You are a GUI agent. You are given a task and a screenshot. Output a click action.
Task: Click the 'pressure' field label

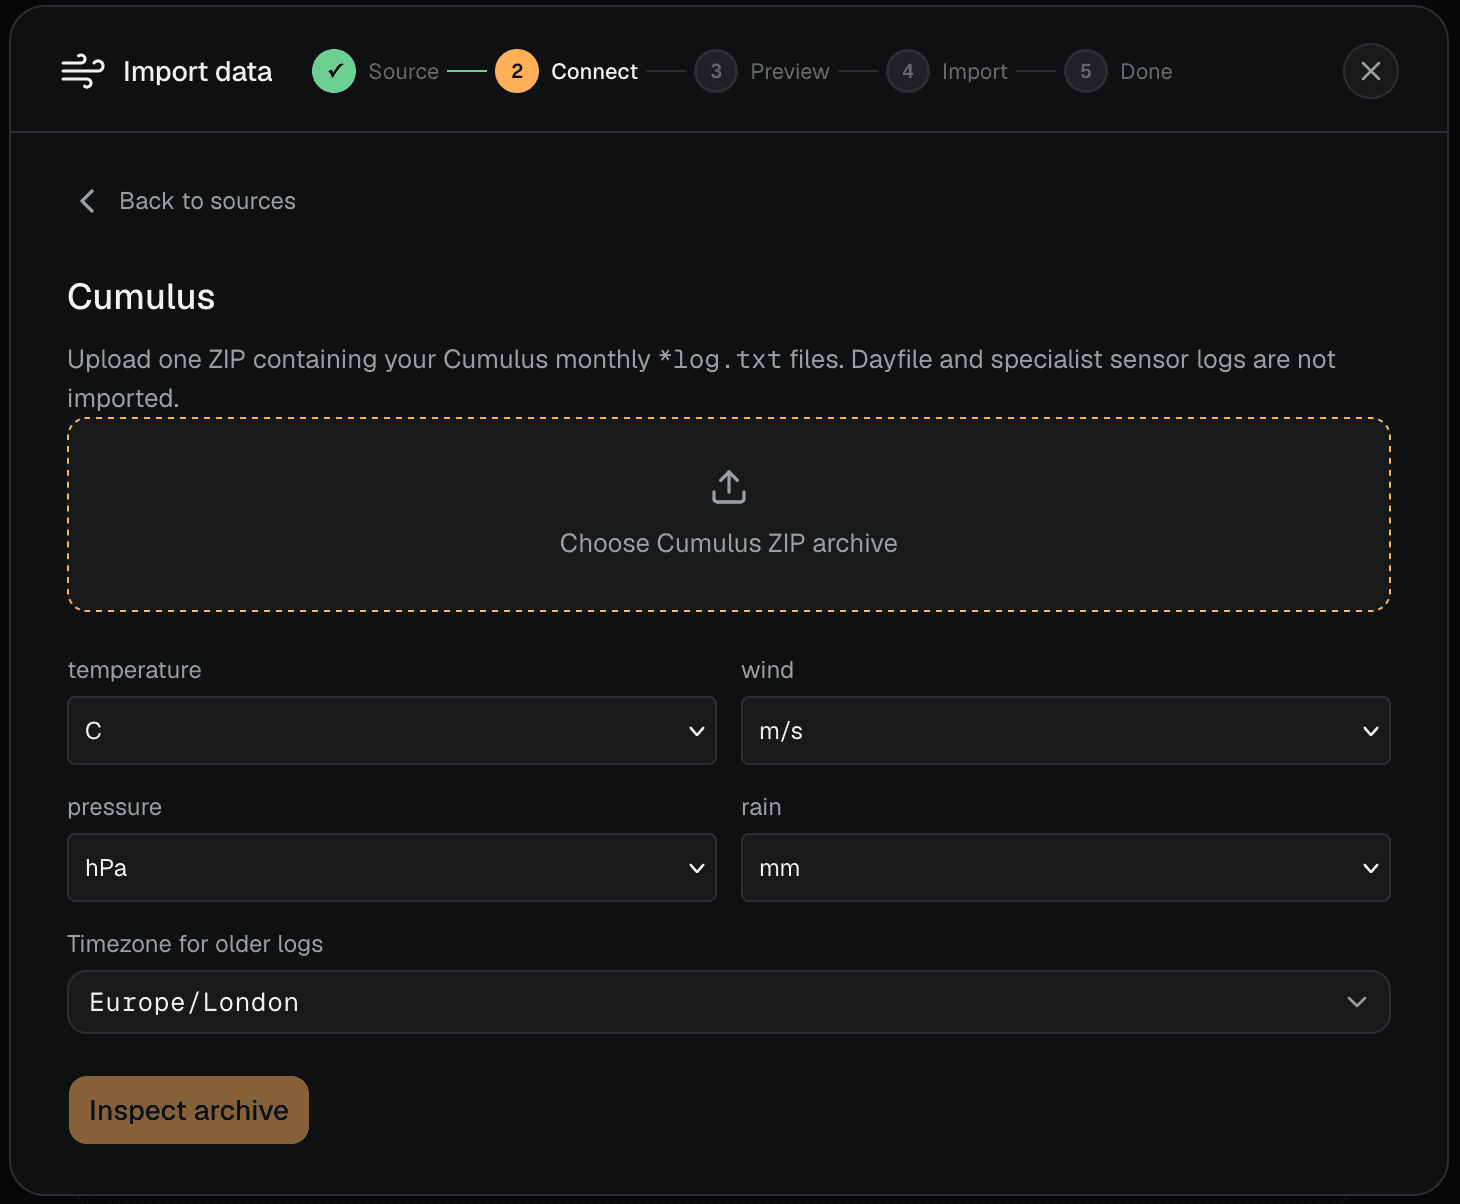(115, 807)
